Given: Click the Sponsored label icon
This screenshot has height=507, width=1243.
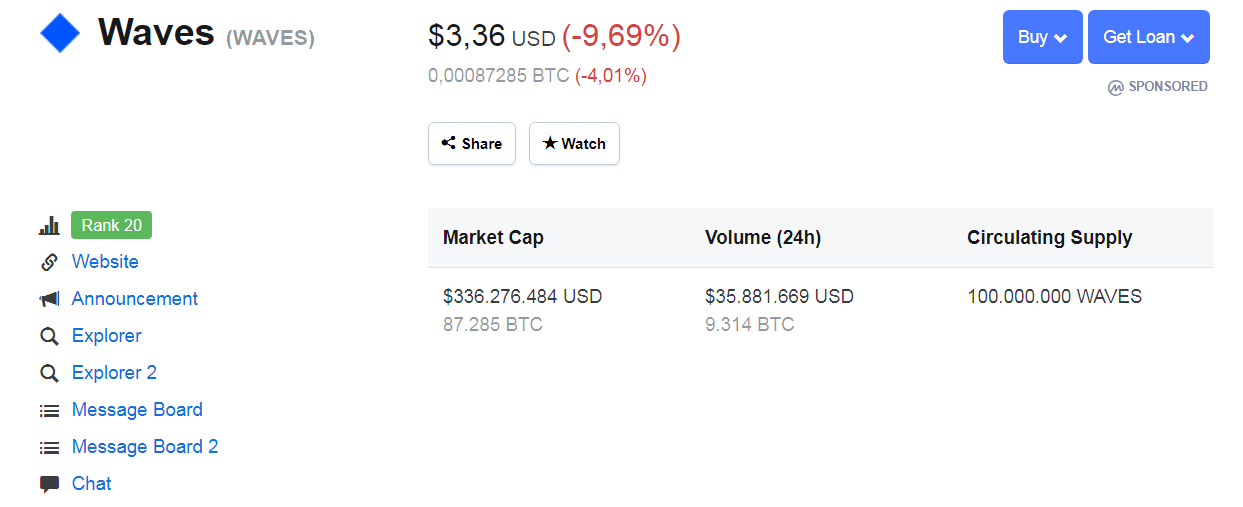Looking at the screenshot, I should (x=1116, y=87).
